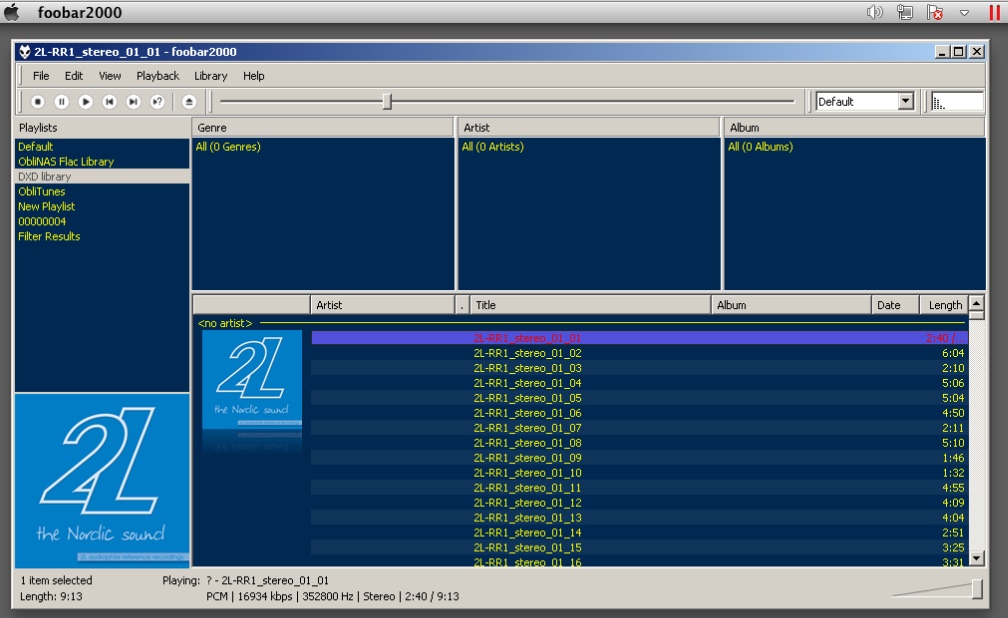This screenshot has width=1008, height=618.
Task: Open the Library menu
Action: [x=211, y=76]
